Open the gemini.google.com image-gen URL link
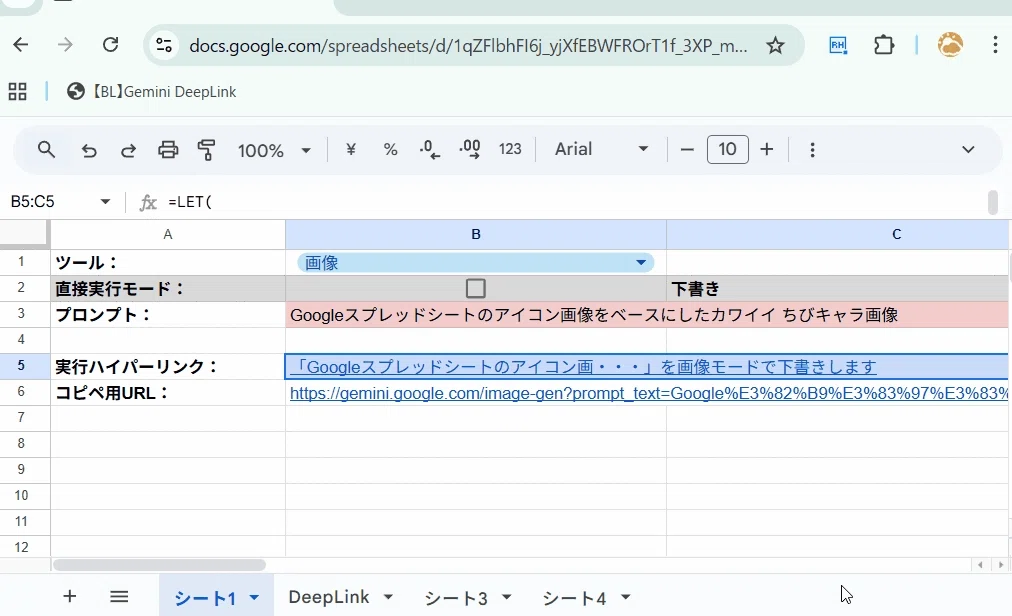1012x616 pixels. point(649,393)
